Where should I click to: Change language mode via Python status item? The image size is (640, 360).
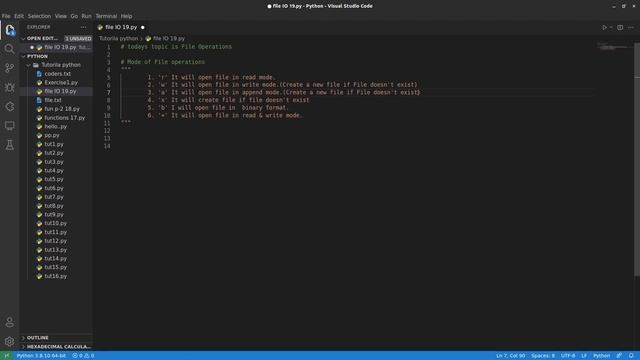[x=601, y=356]
